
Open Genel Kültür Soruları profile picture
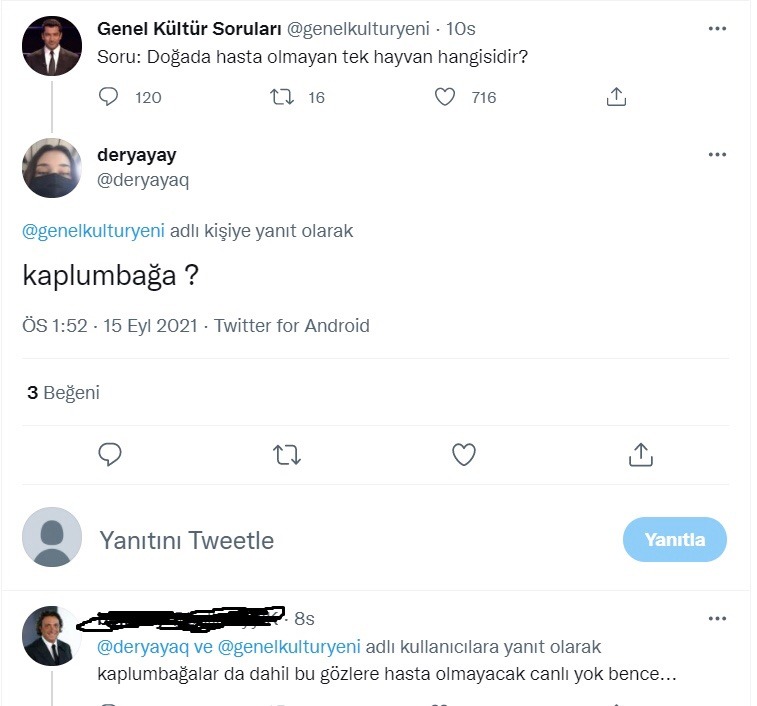click(x=52, y=46)
